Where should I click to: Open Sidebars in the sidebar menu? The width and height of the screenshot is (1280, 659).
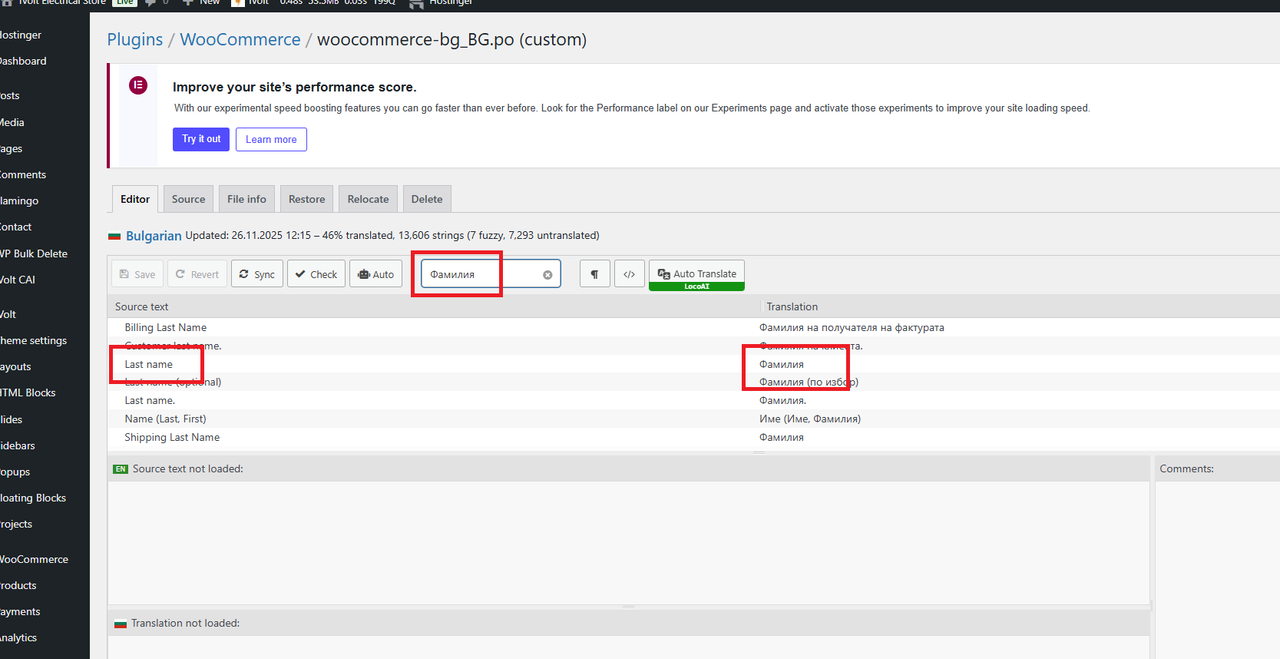[x=19, y=445]
